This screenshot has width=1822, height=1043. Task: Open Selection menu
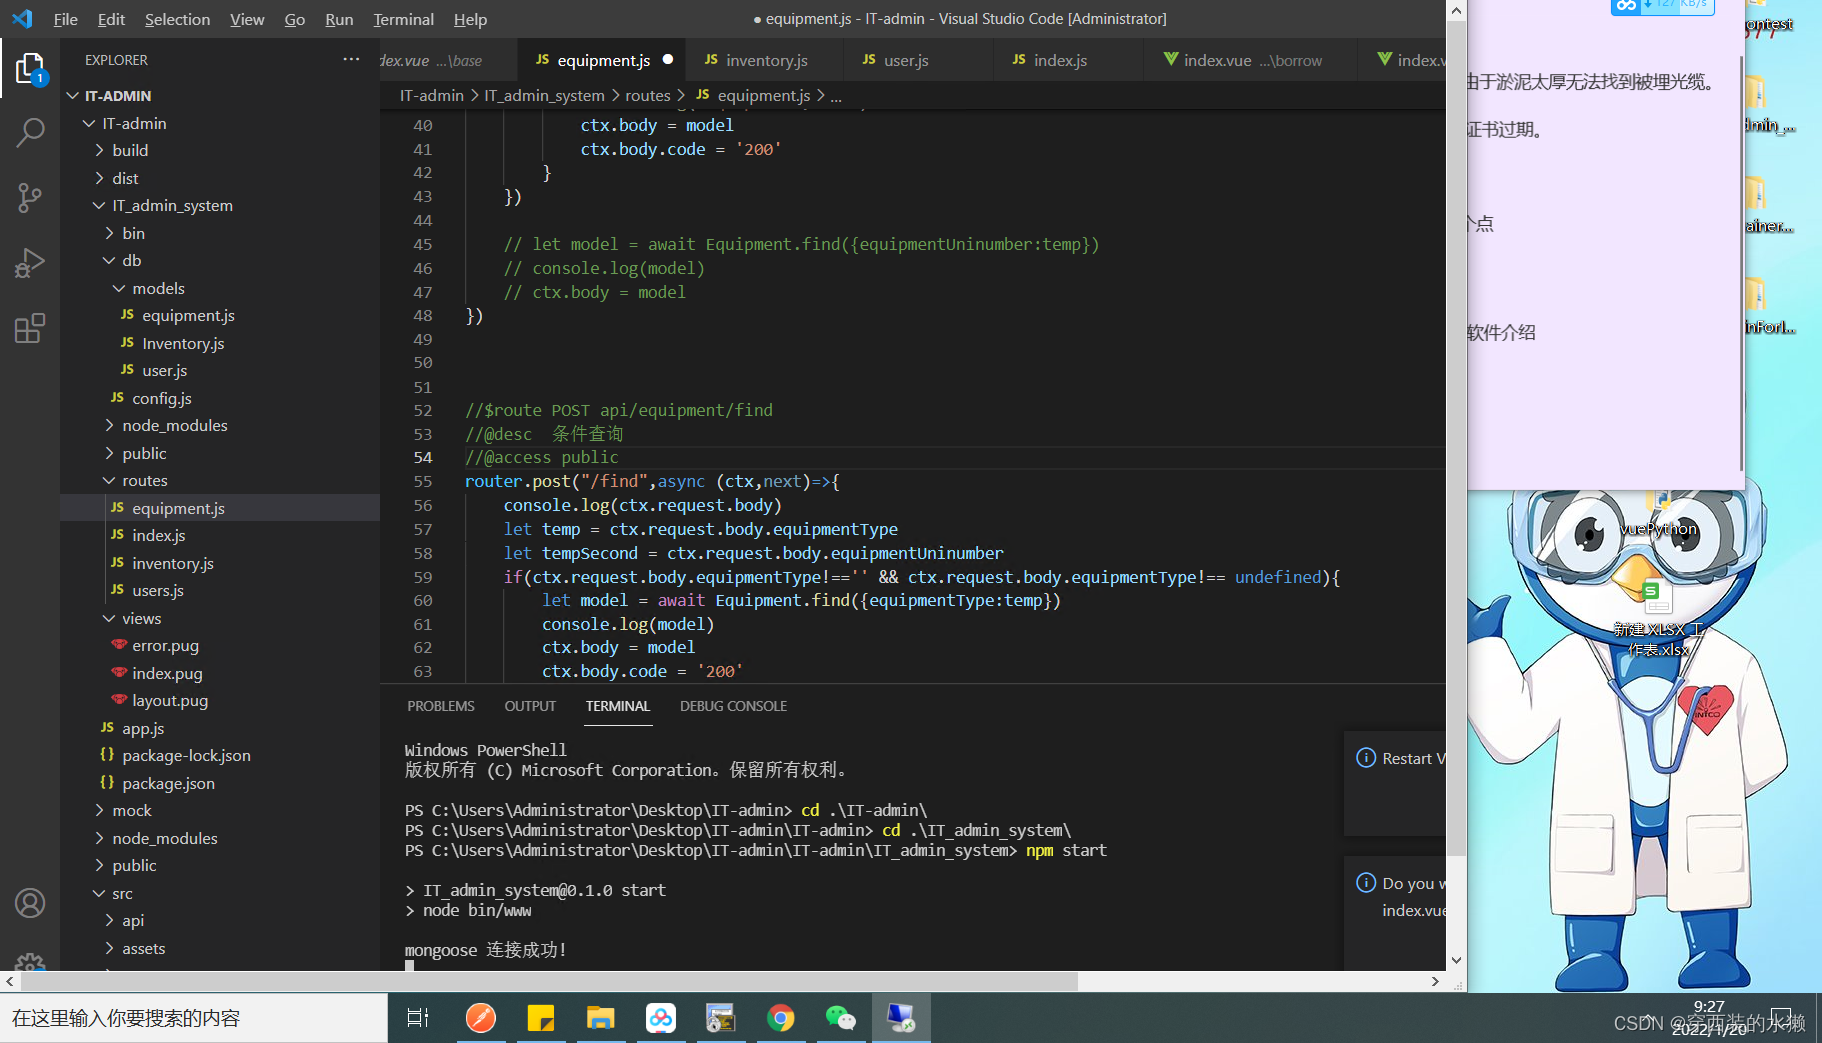tap(177, 19)
